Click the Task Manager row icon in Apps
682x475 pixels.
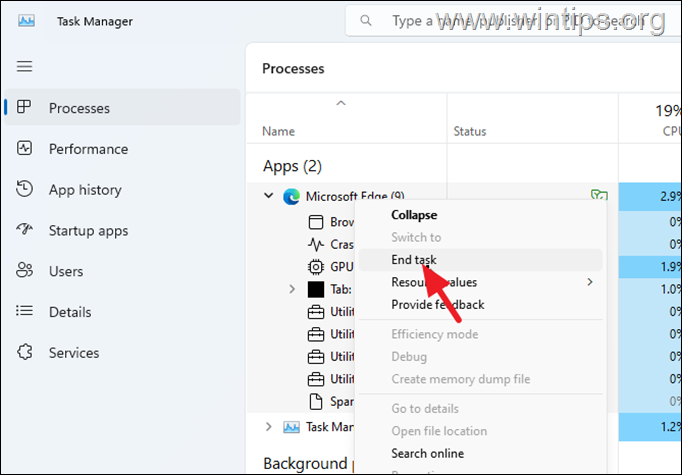291,427
